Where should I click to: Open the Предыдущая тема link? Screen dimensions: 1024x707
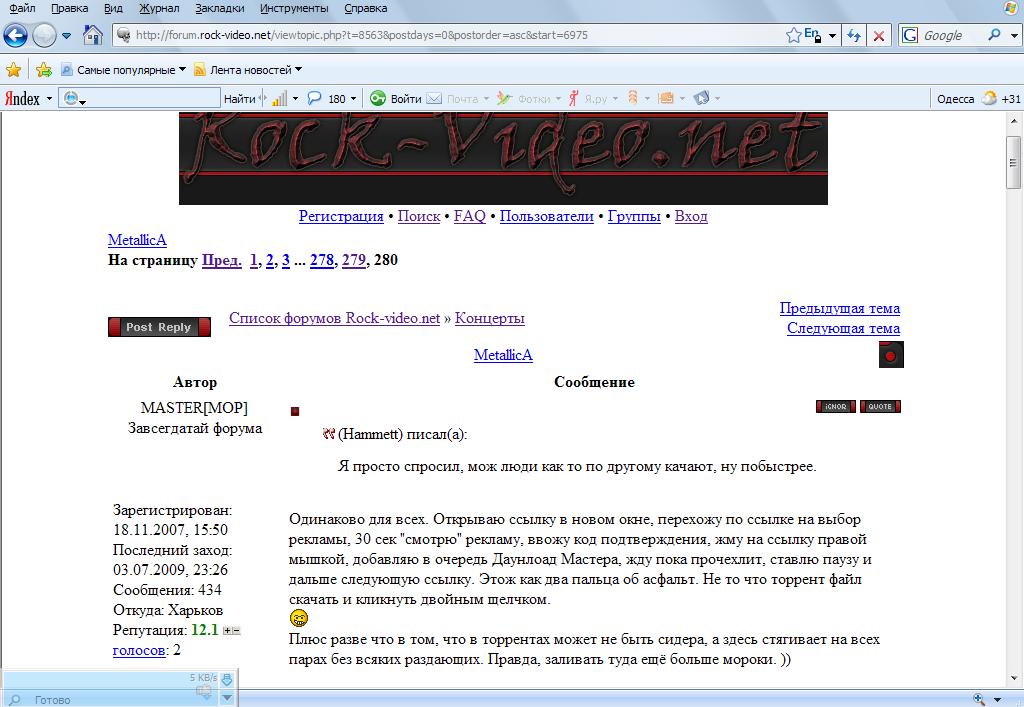pyautogui.click(x=839, y=308)
